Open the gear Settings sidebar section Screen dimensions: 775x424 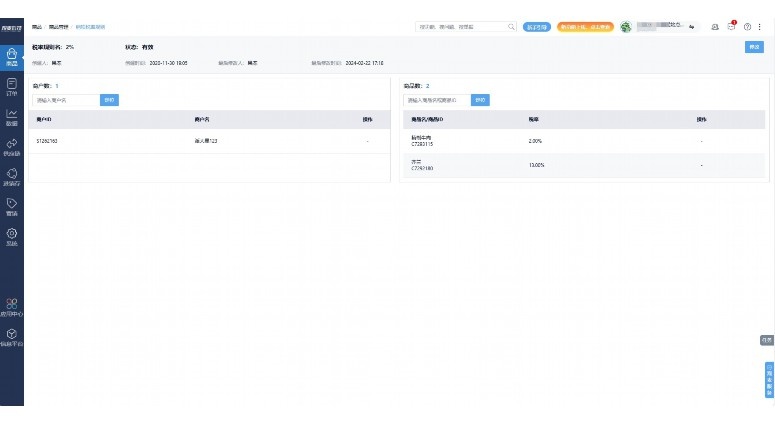click(12, 237)
